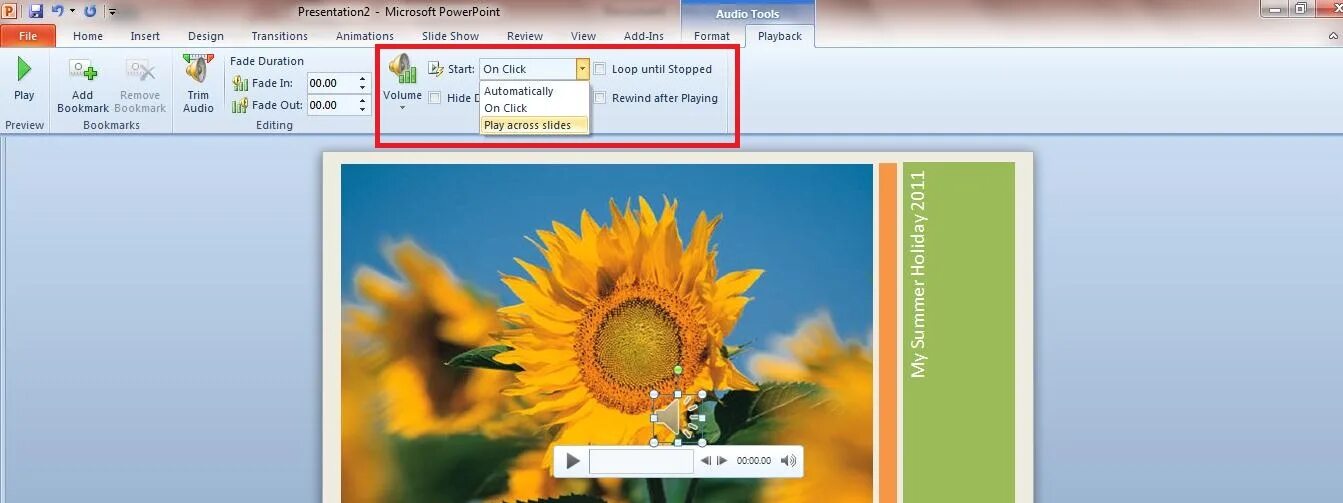1343x503 pixels.
Task: Restore down the PowerPoint window
Action: (1301, 9)
